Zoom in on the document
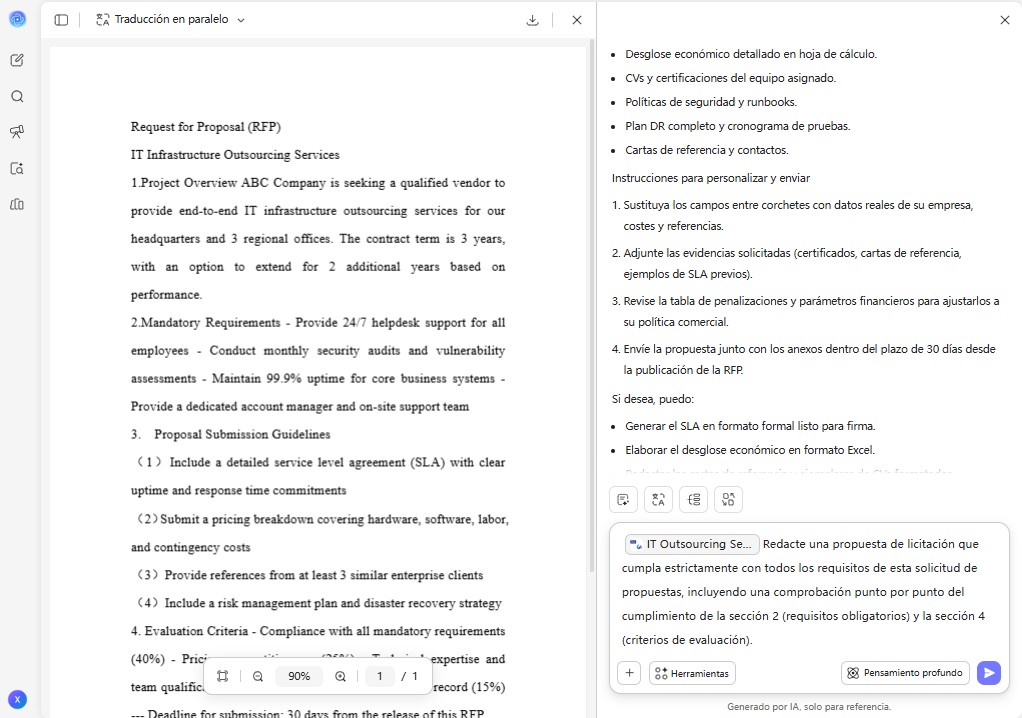The width and height of the screenshot is (1022, 718). coord(340,676)
